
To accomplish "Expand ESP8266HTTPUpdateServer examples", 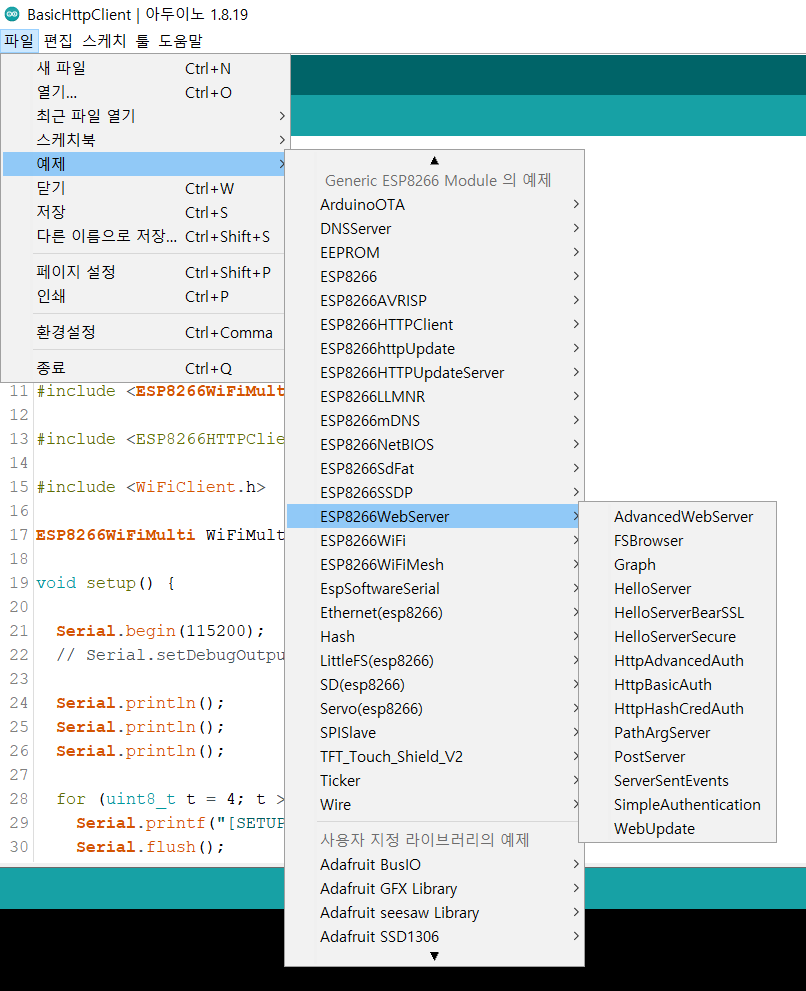I will pos(434,373).
